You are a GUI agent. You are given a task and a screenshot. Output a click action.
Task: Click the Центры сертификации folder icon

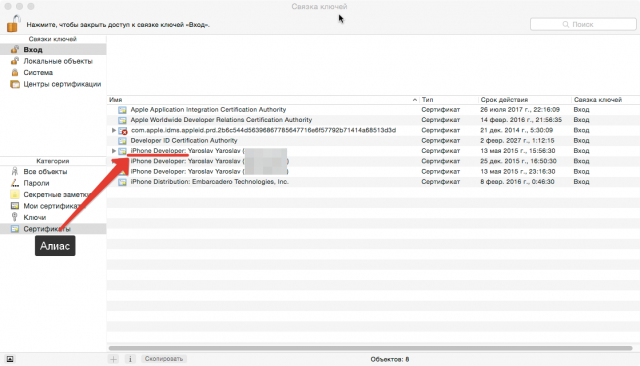point(15,84)
